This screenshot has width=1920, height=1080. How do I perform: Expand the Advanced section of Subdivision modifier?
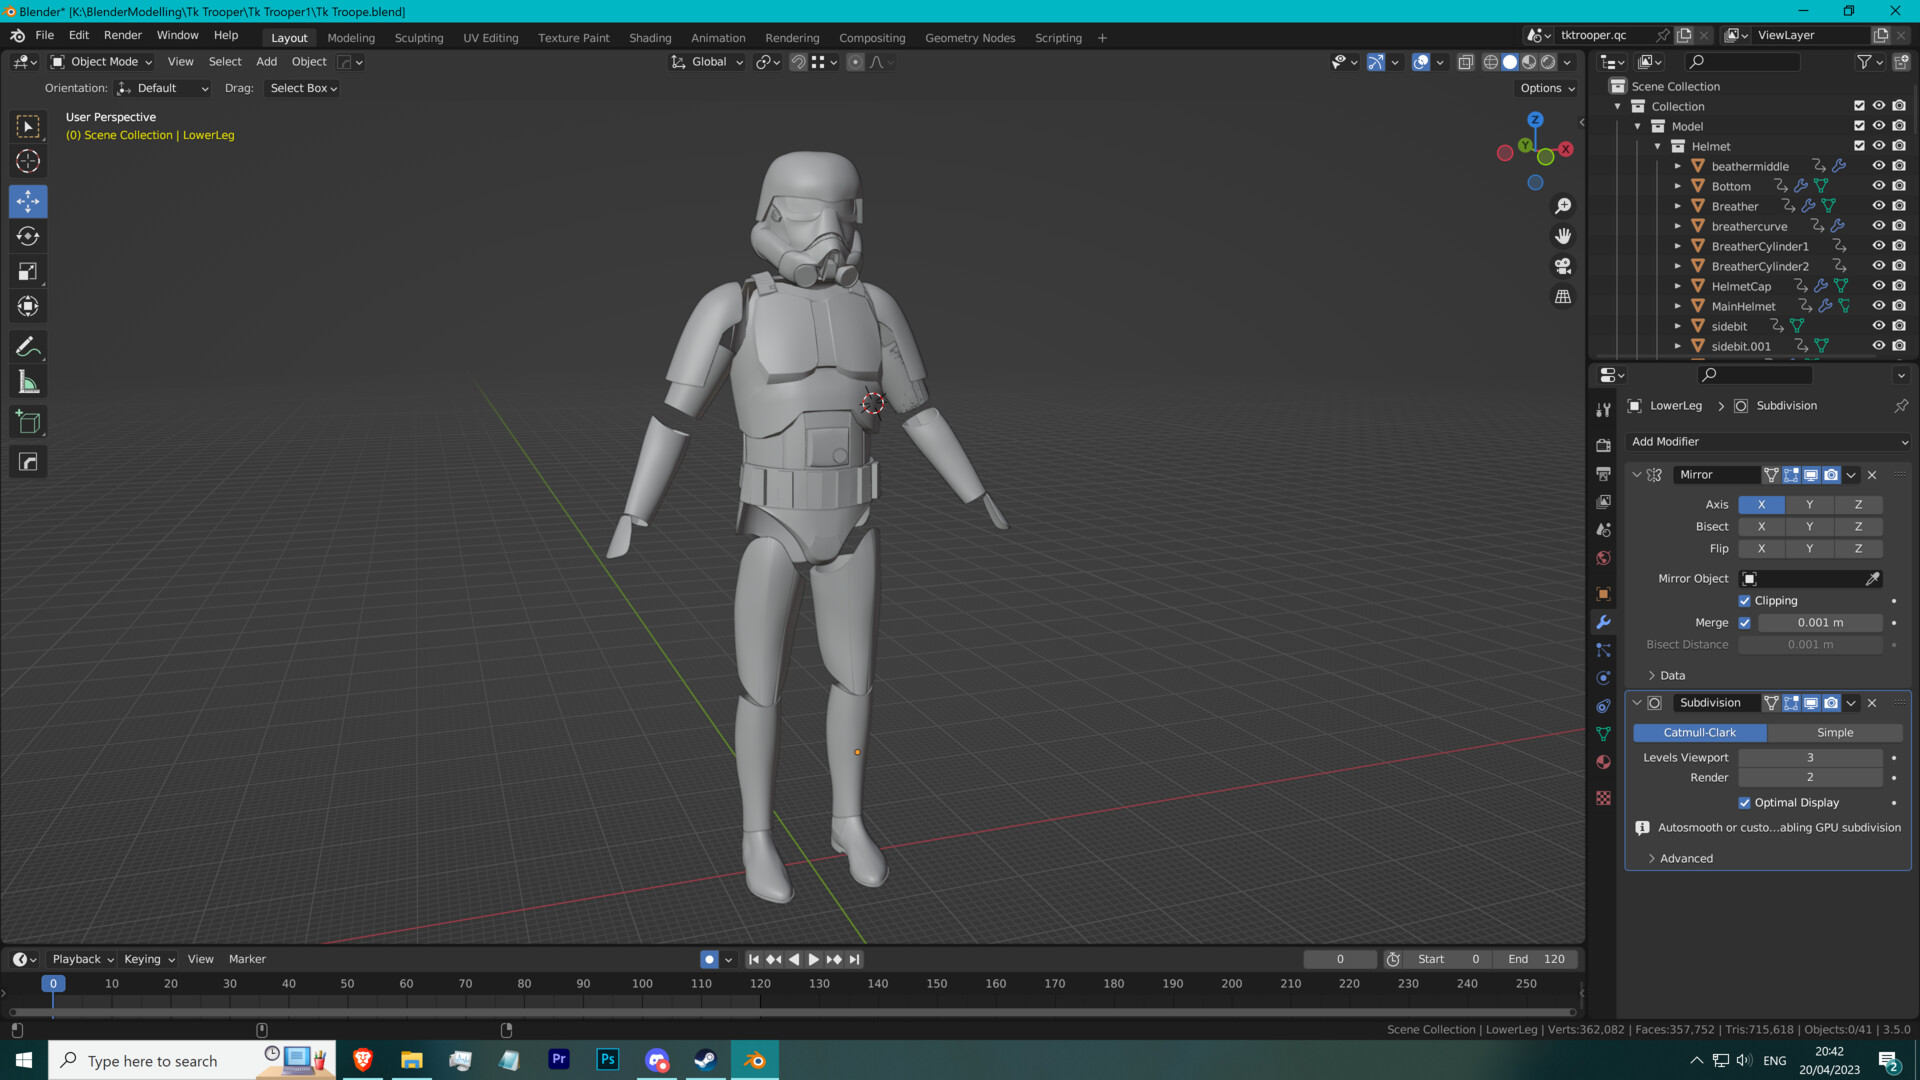pyautogui.click(x=1686, y=858)
